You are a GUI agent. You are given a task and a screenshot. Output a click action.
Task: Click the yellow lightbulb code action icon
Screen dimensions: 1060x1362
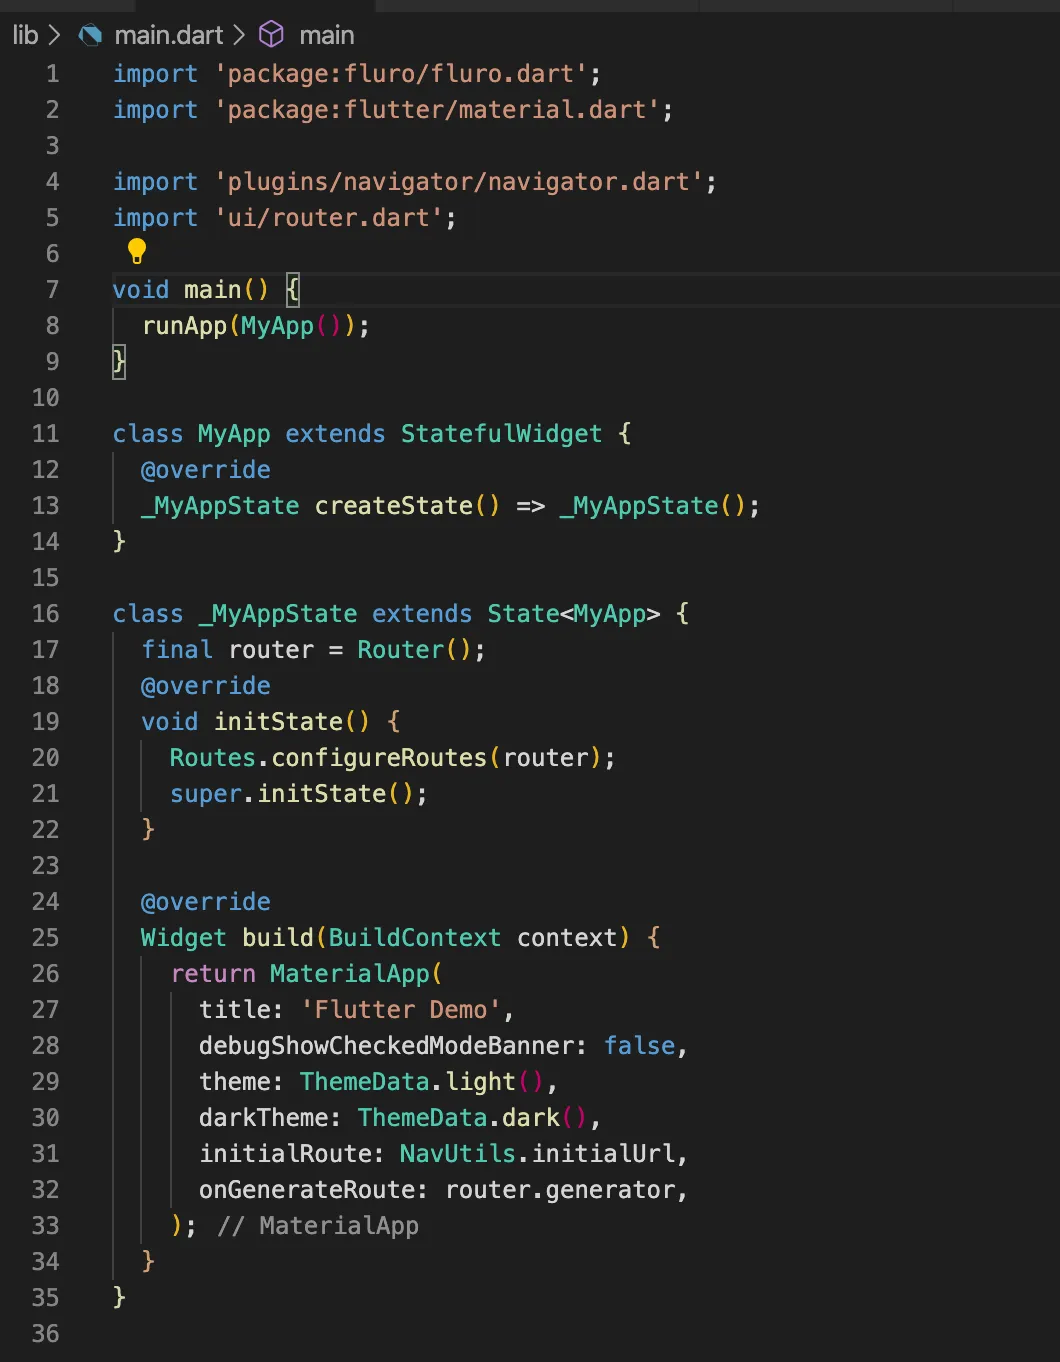(137, 251)
